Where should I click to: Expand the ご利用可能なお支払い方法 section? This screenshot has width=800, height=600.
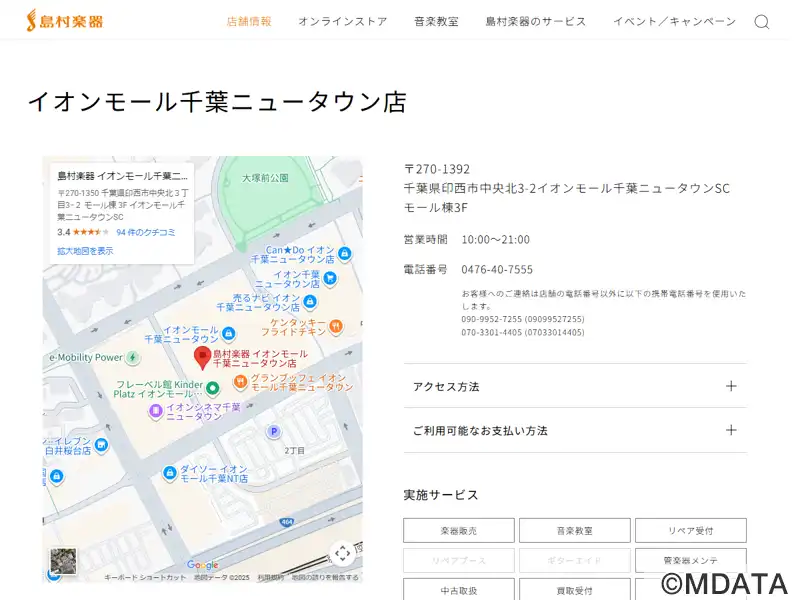(575, 430)
